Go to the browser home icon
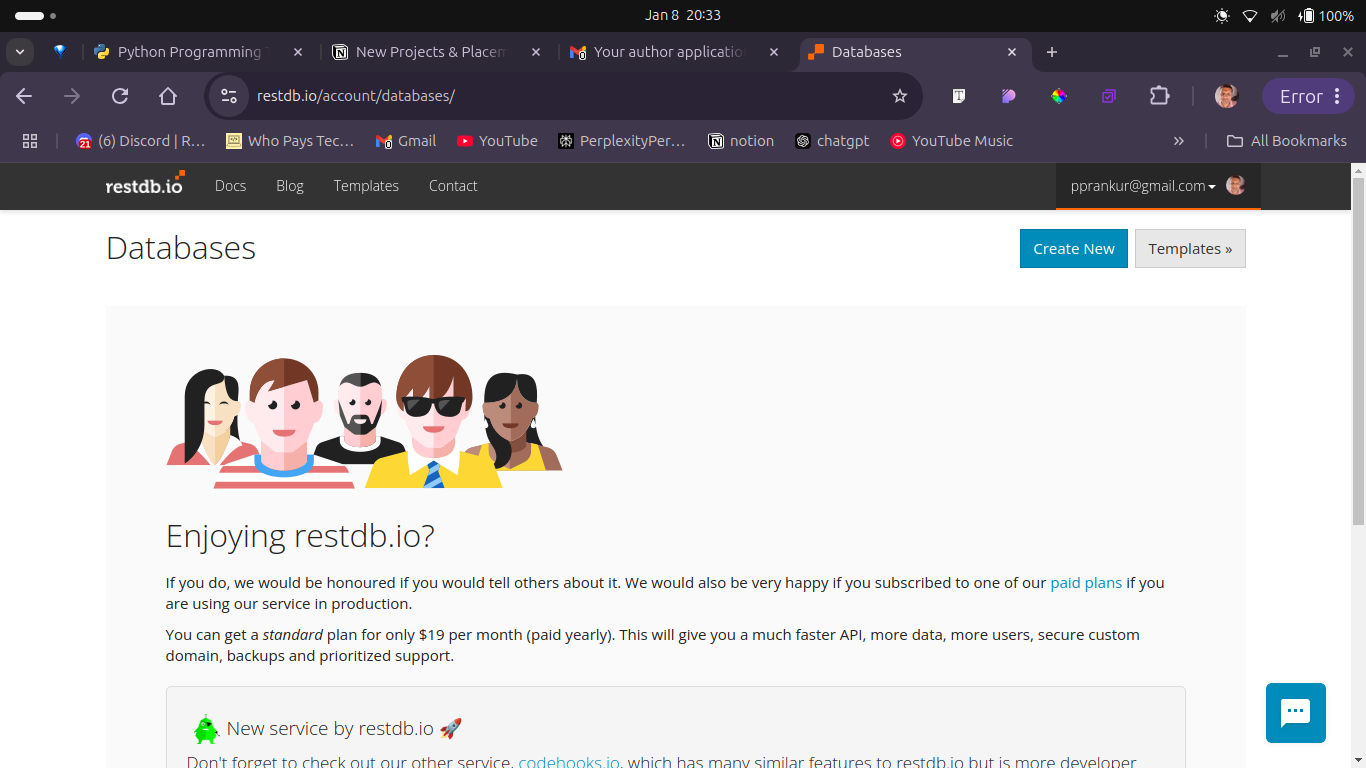This screenshot has width=1366, height=768. (168, 96)
